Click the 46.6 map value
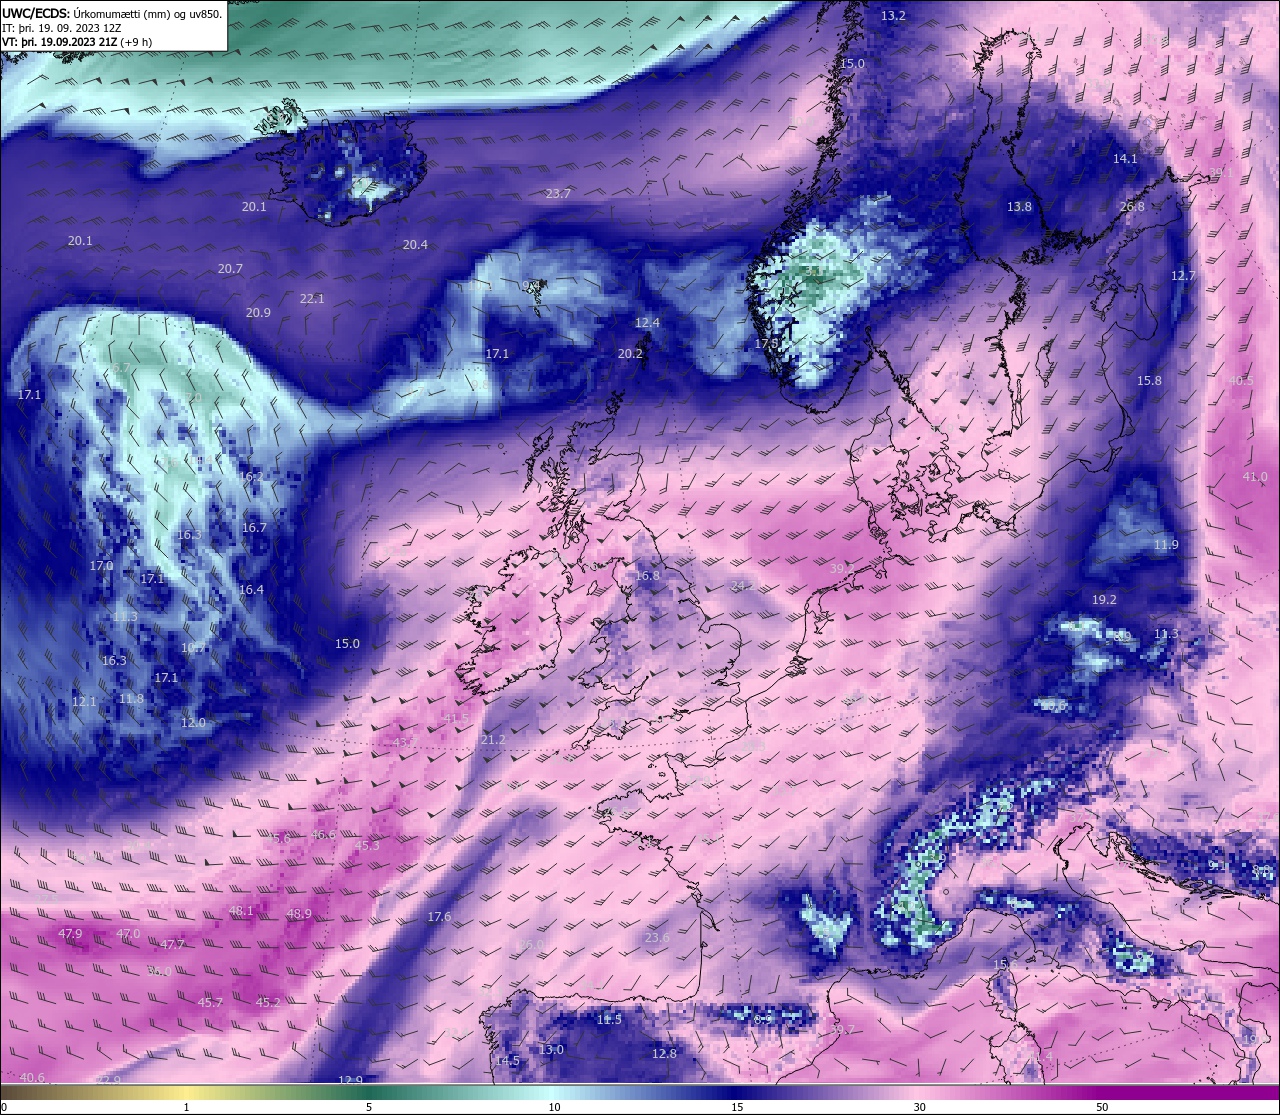Image resolution: width=1280 pixels, height=1115 pixels. (x=323, y=835)
